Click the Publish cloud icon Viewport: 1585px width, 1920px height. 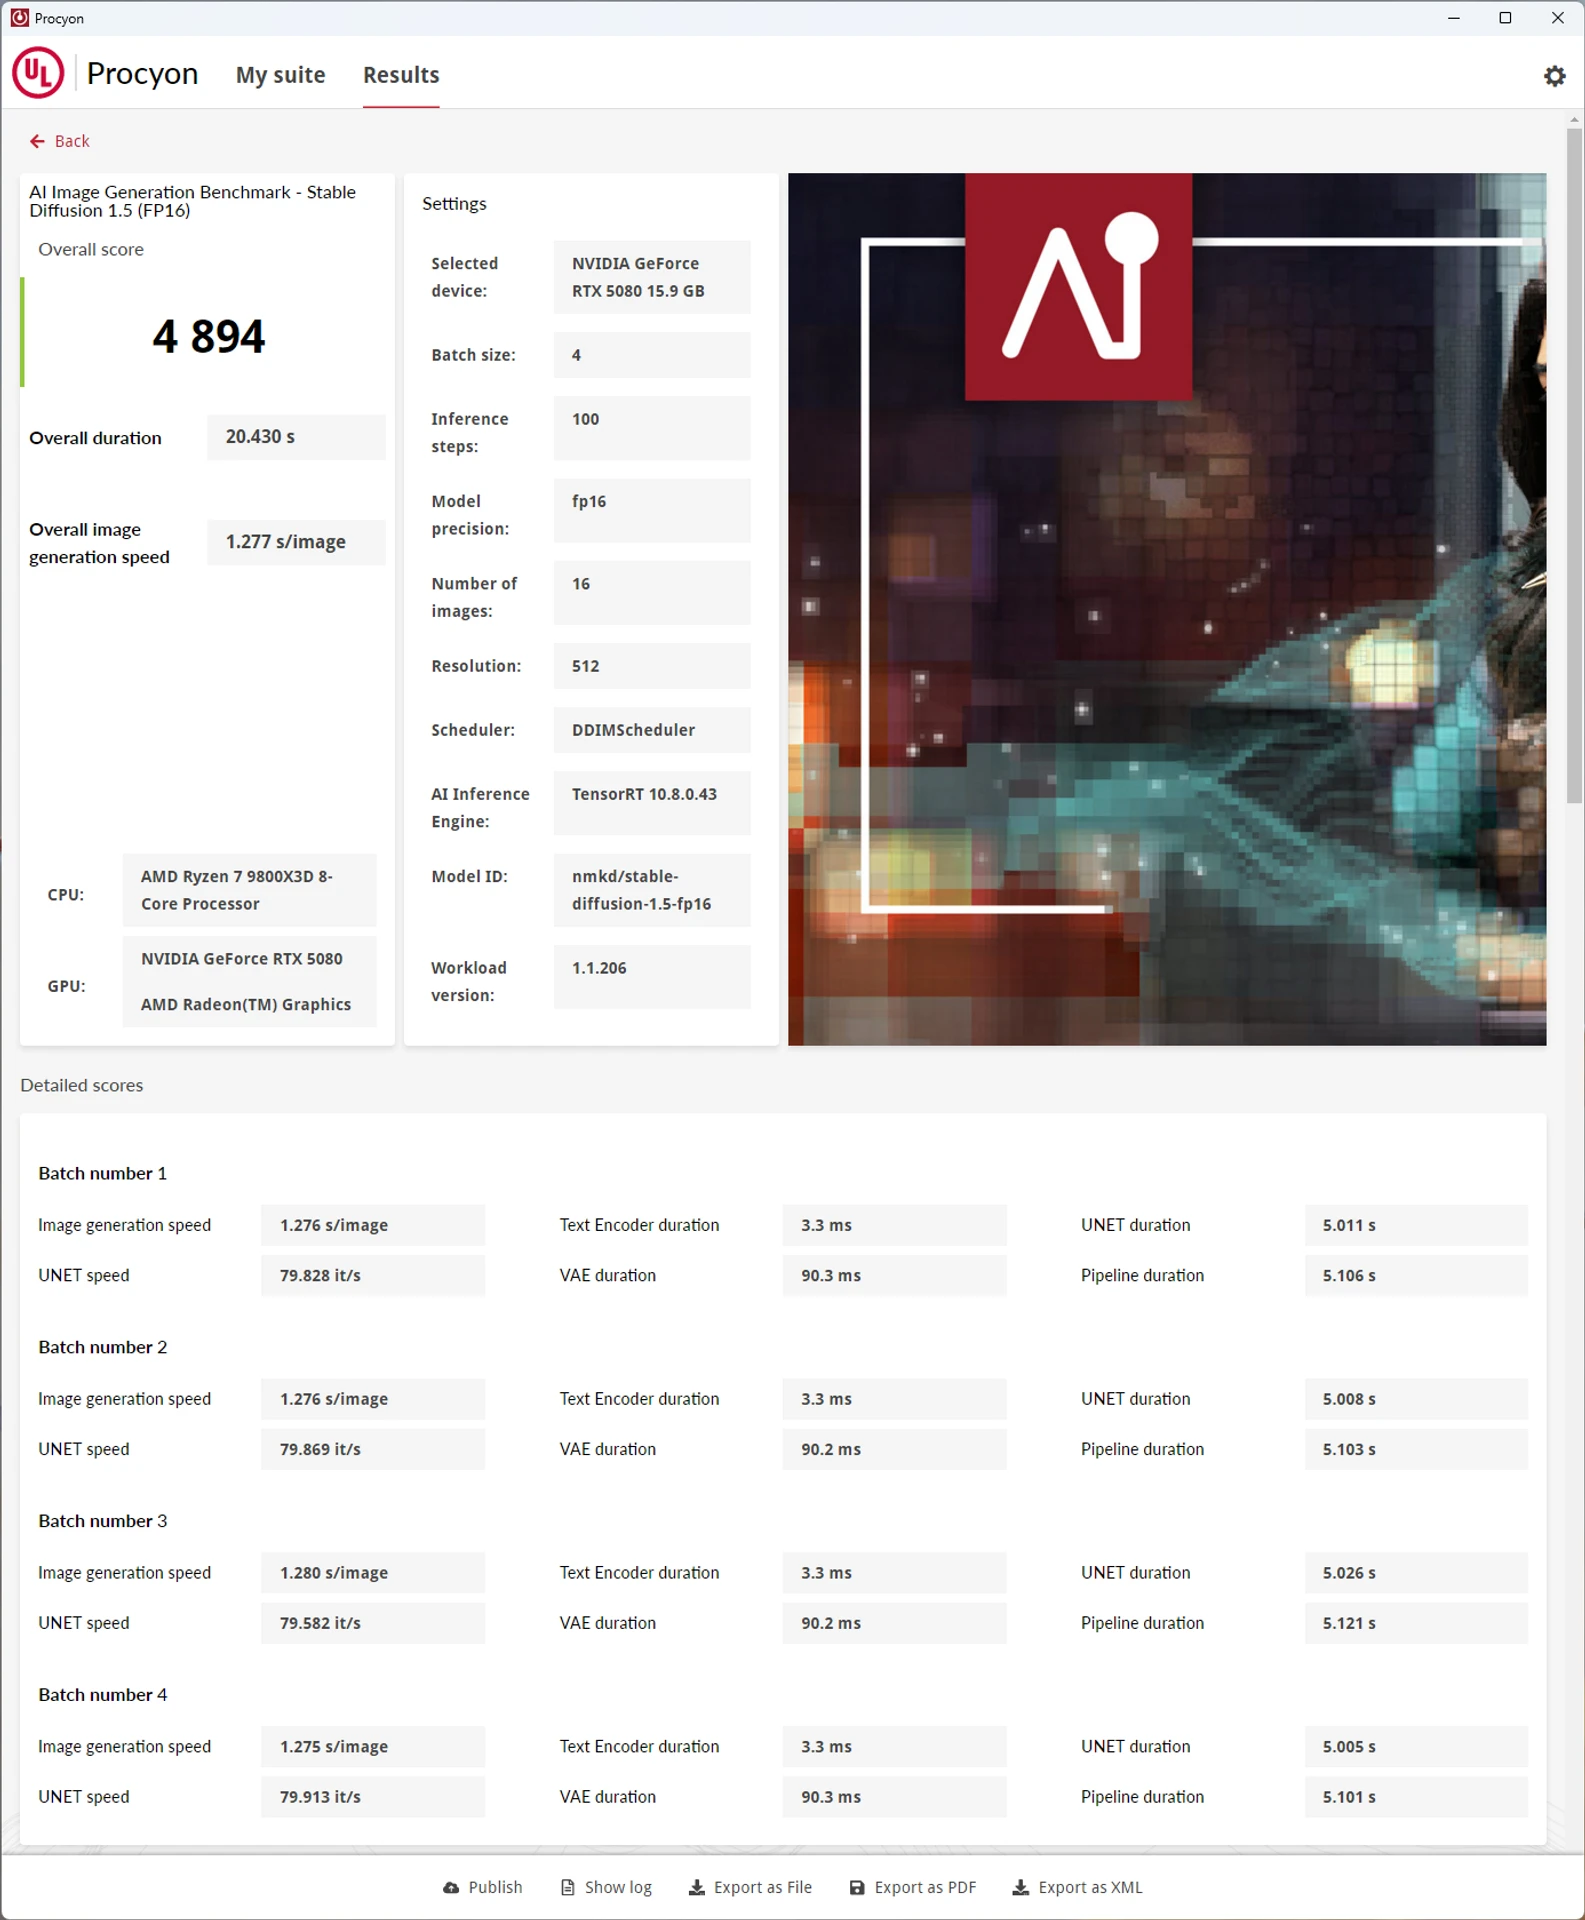coord(451,1887)
